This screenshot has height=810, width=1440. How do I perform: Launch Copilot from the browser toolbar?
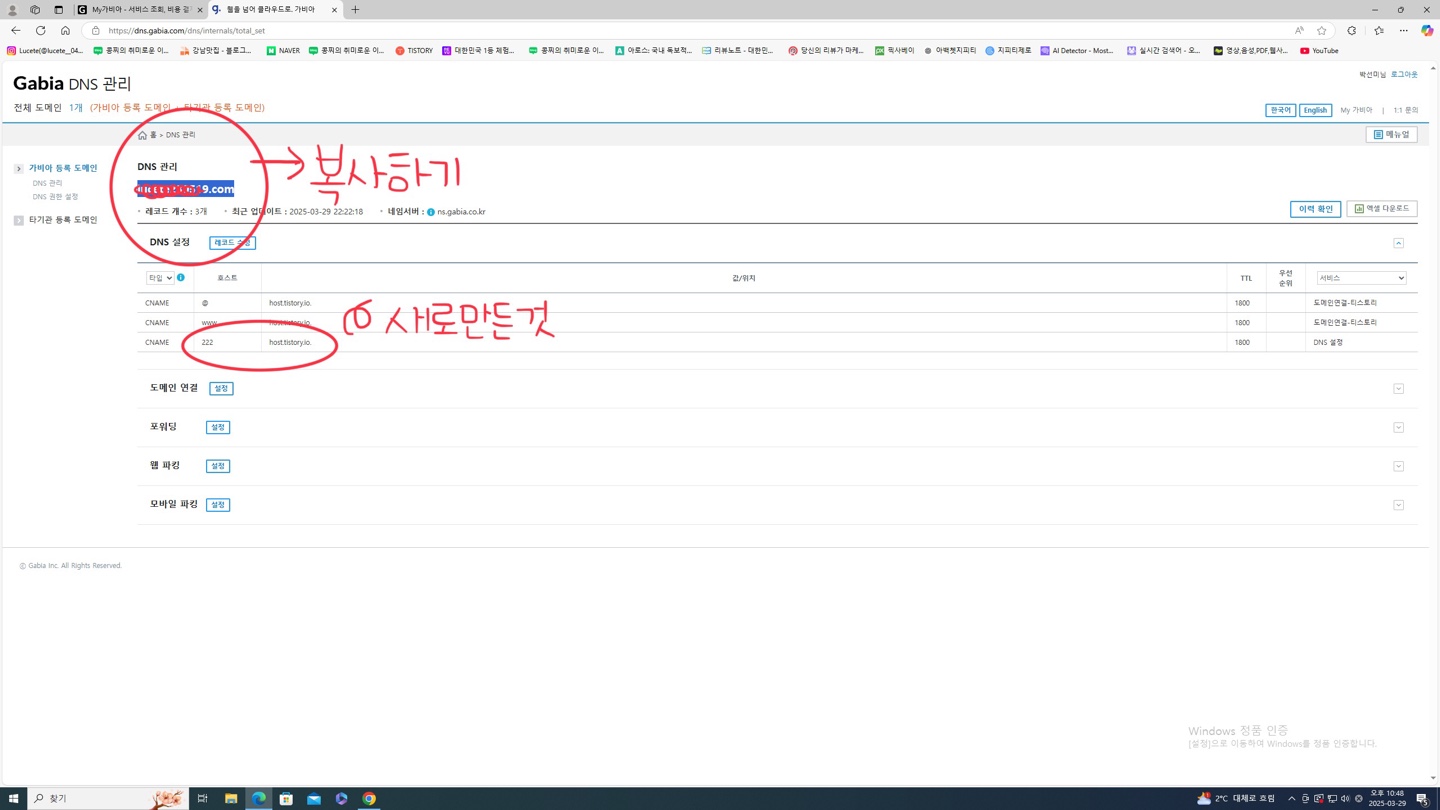tap(1427, 31)
